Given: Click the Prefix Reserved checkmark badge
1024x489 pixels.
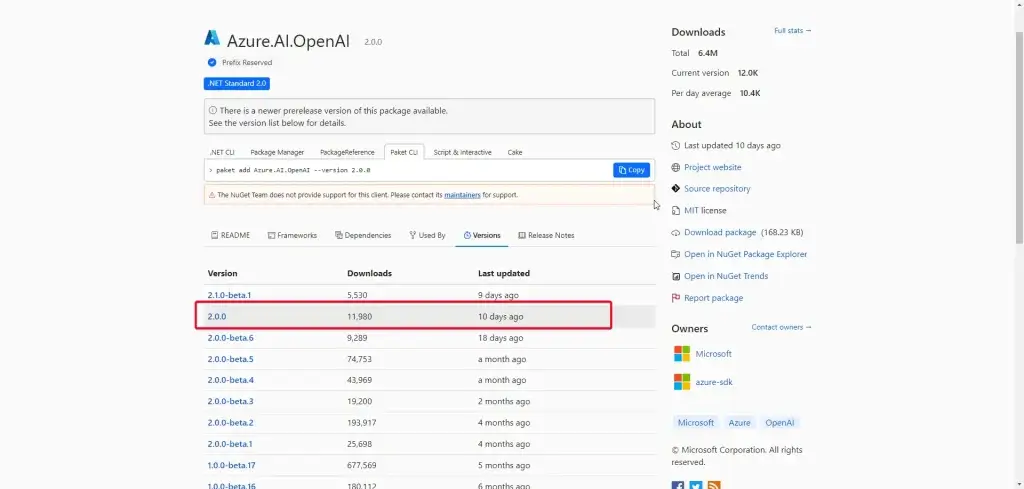Looking at the screenshot, I should click(212, 63).
